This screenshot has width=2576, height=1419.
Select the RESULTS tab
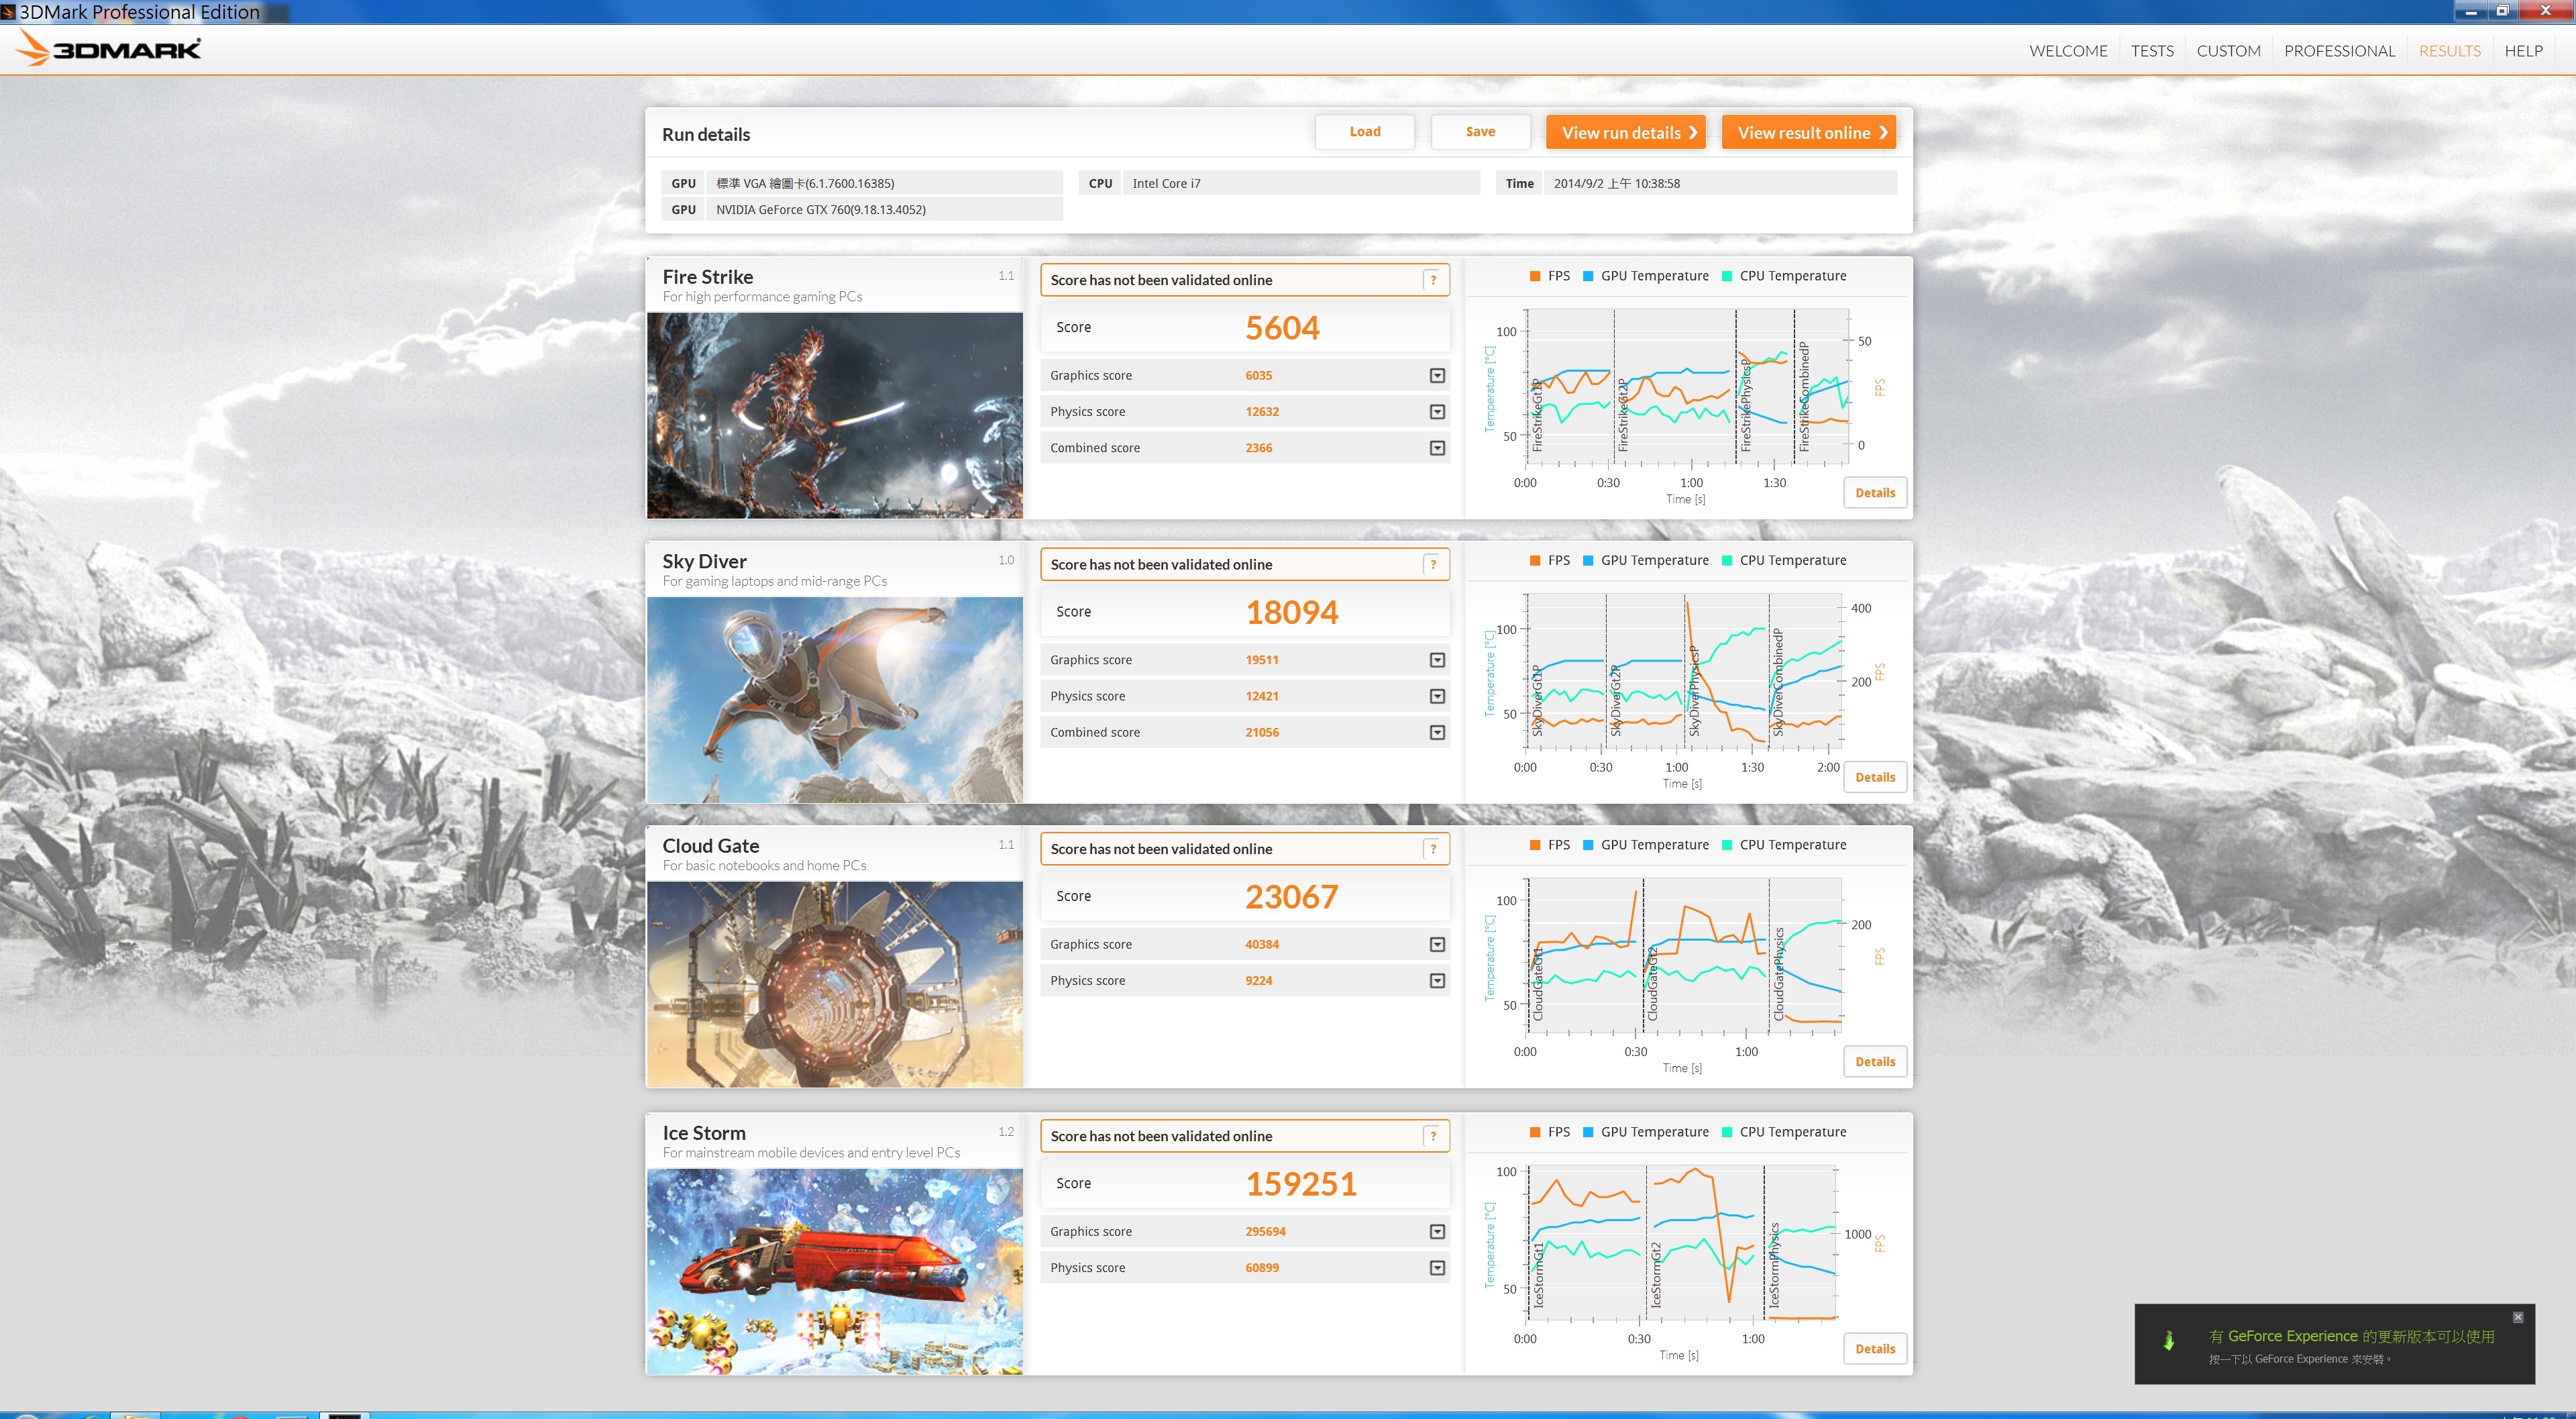pyautogui.click(x=2449, y=51)
